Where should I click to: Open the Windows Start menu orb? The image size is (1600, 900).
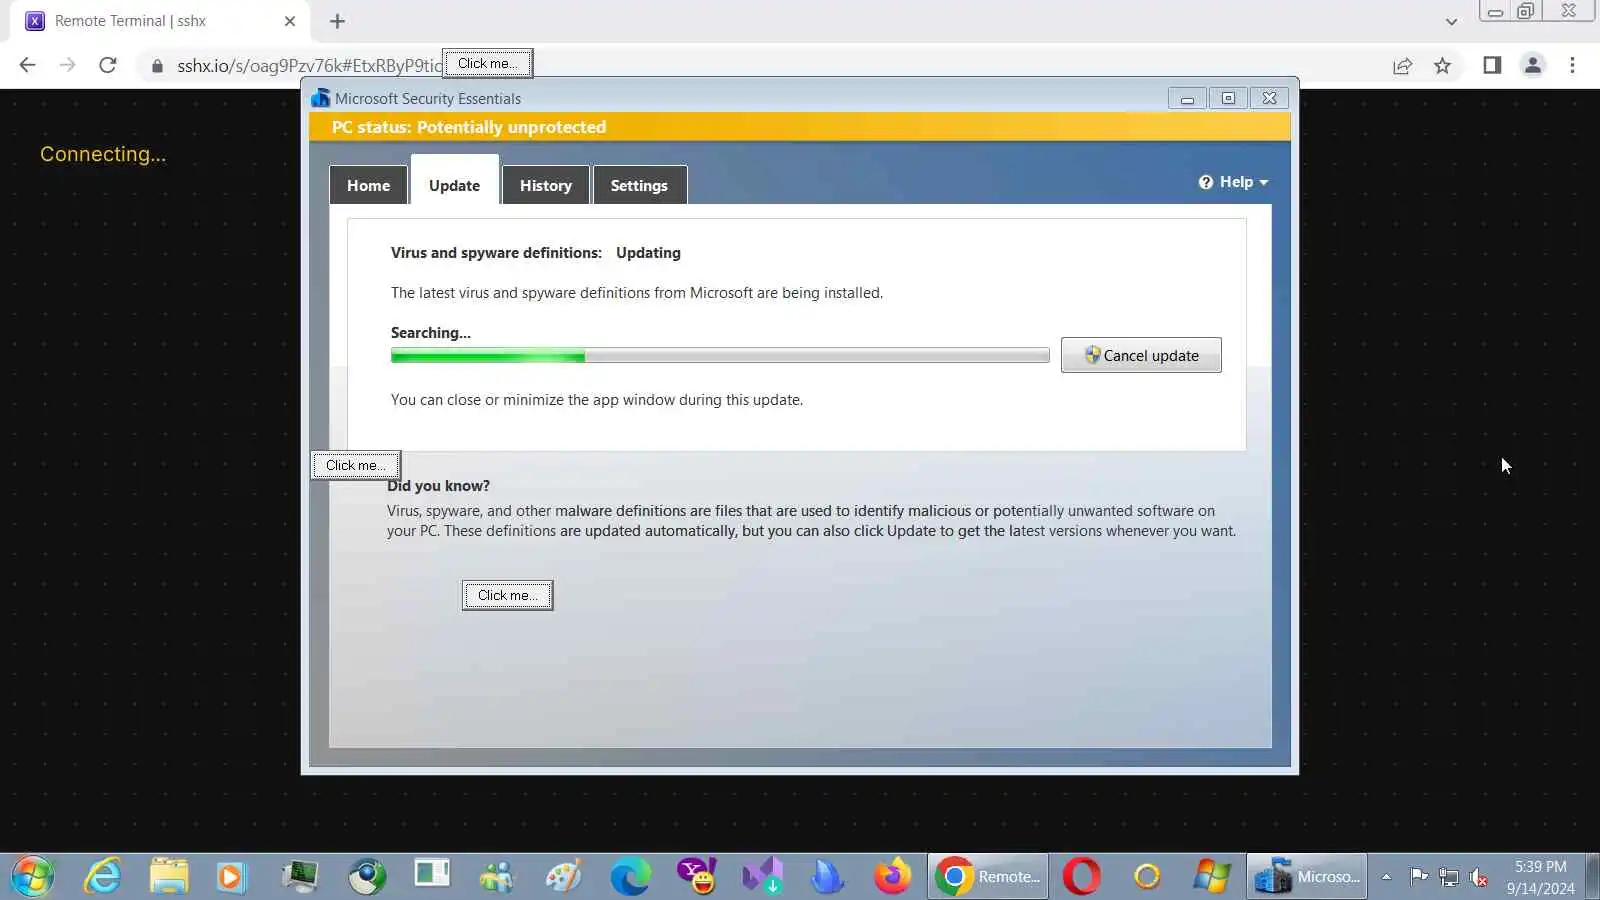[x=33, y=877]
